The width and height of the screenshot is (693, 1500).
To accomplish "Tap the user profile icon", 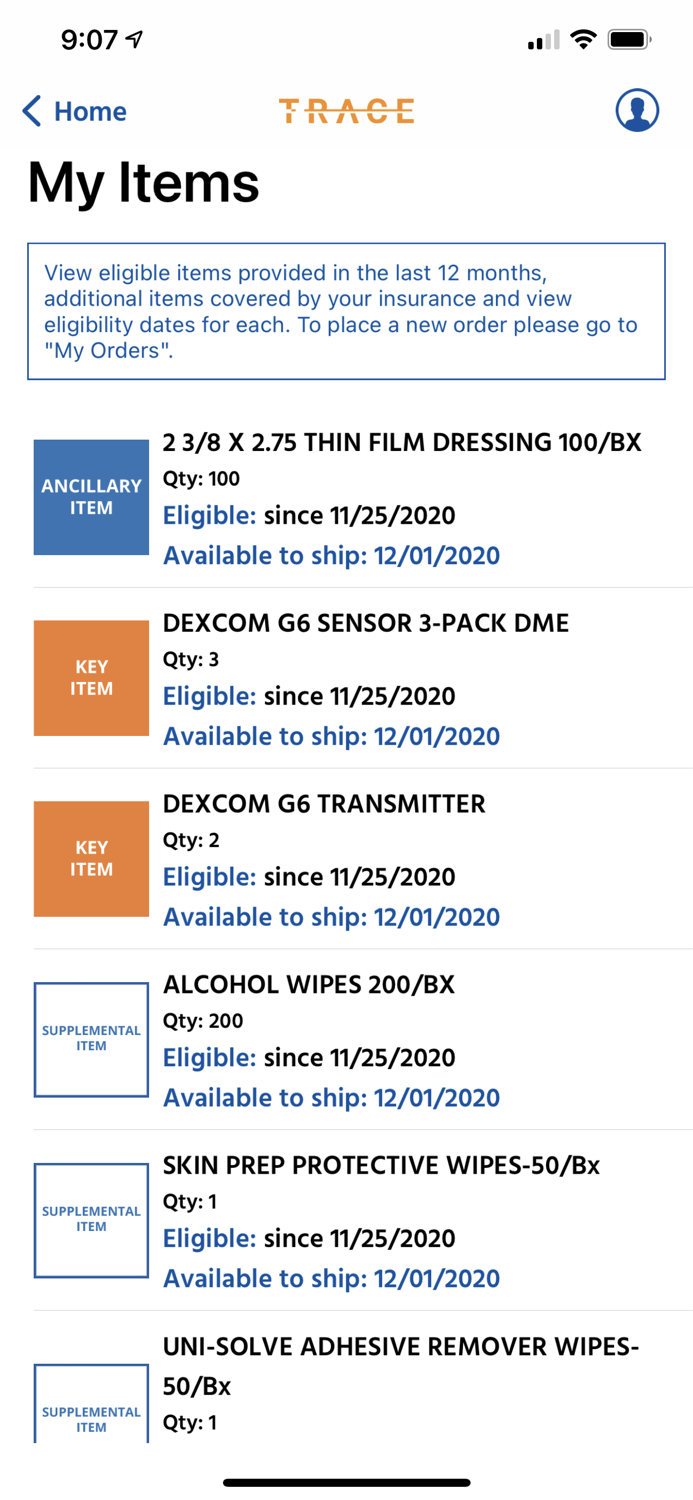I will coord(637,110).
